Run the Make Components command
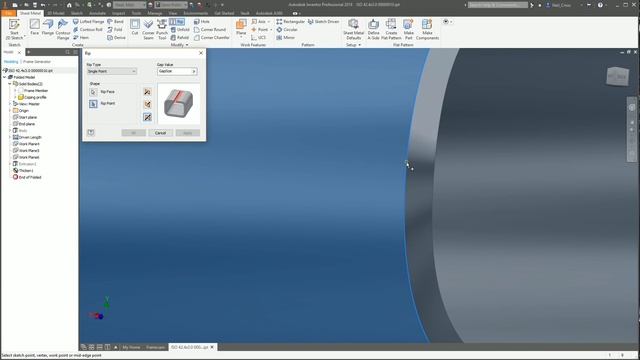The width and height of the screenshot is (640, 360). click(427, 29)
